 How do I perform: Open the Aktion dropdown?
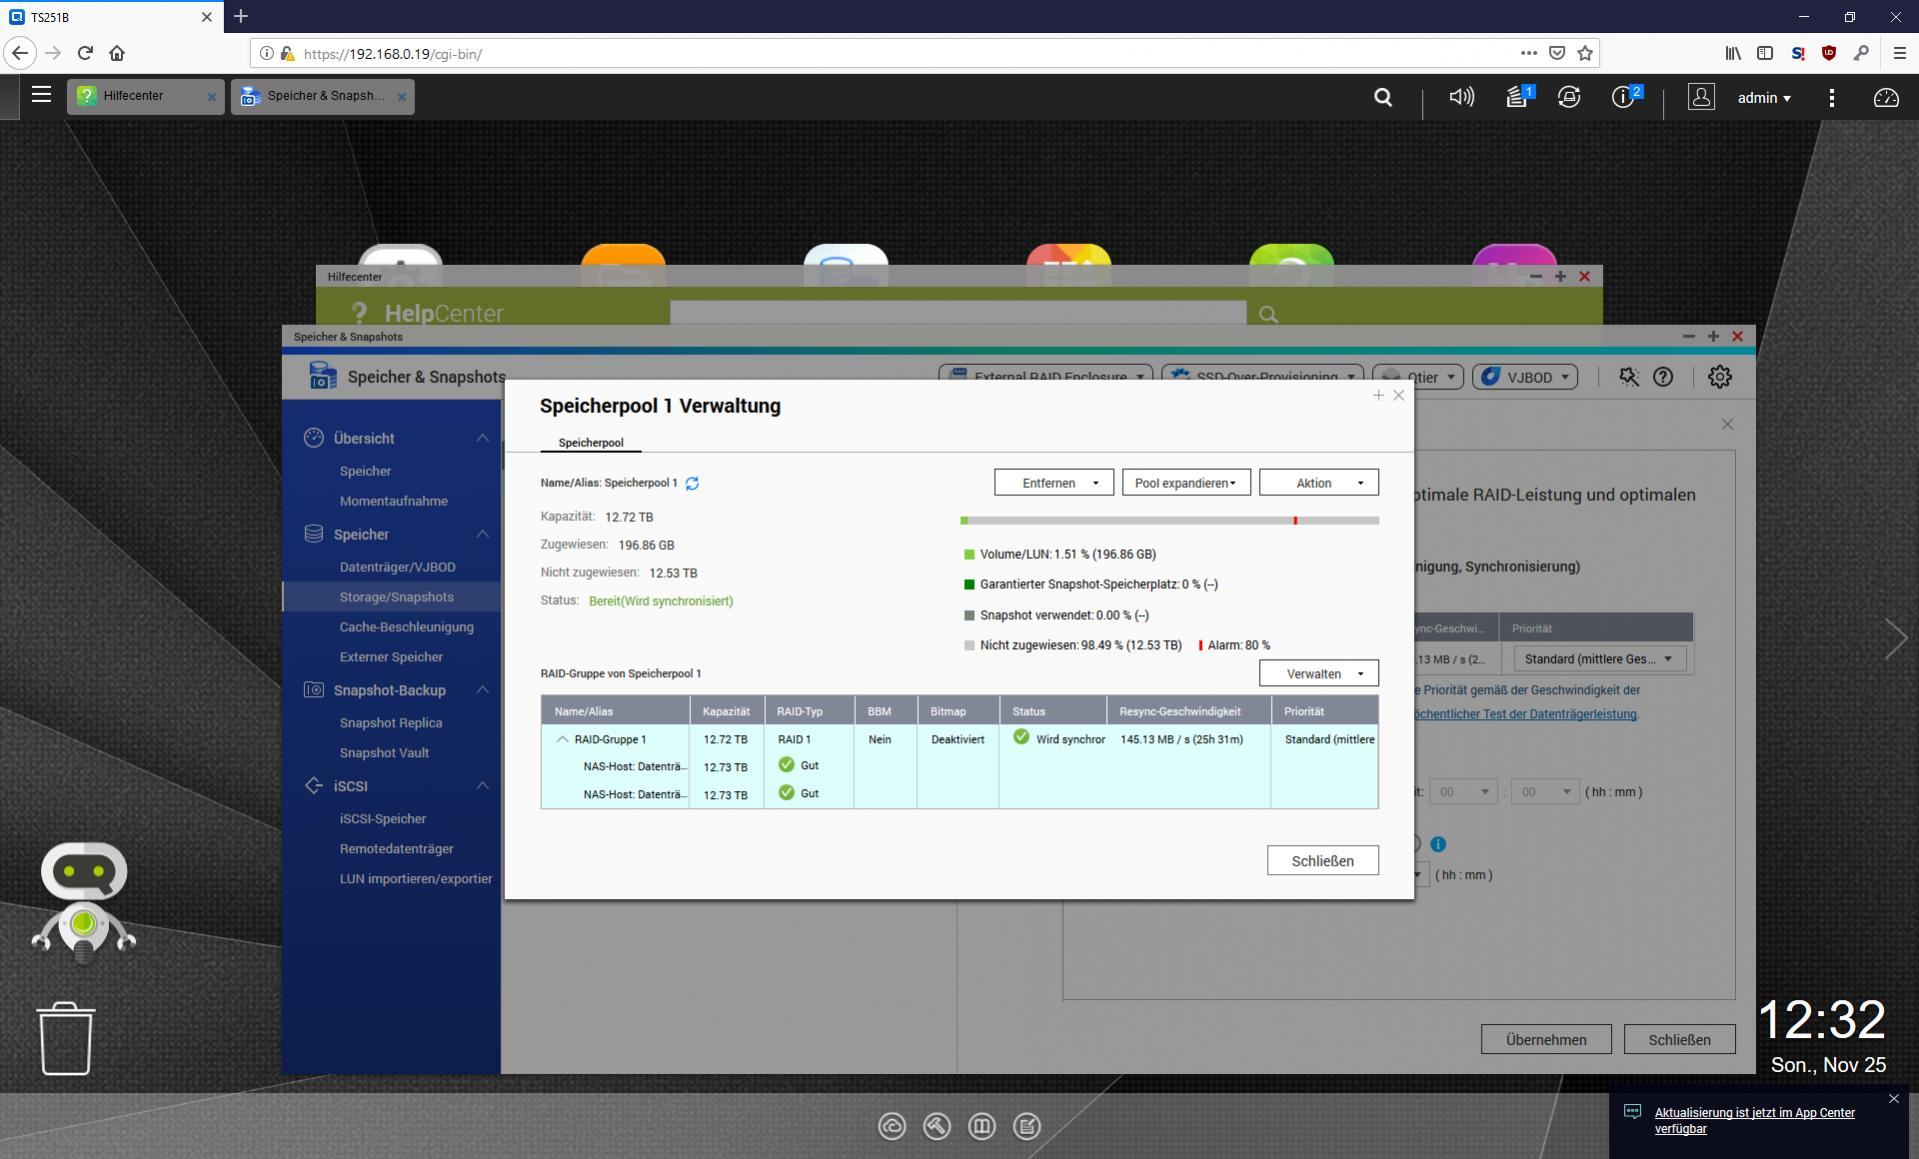[1318, 483]
